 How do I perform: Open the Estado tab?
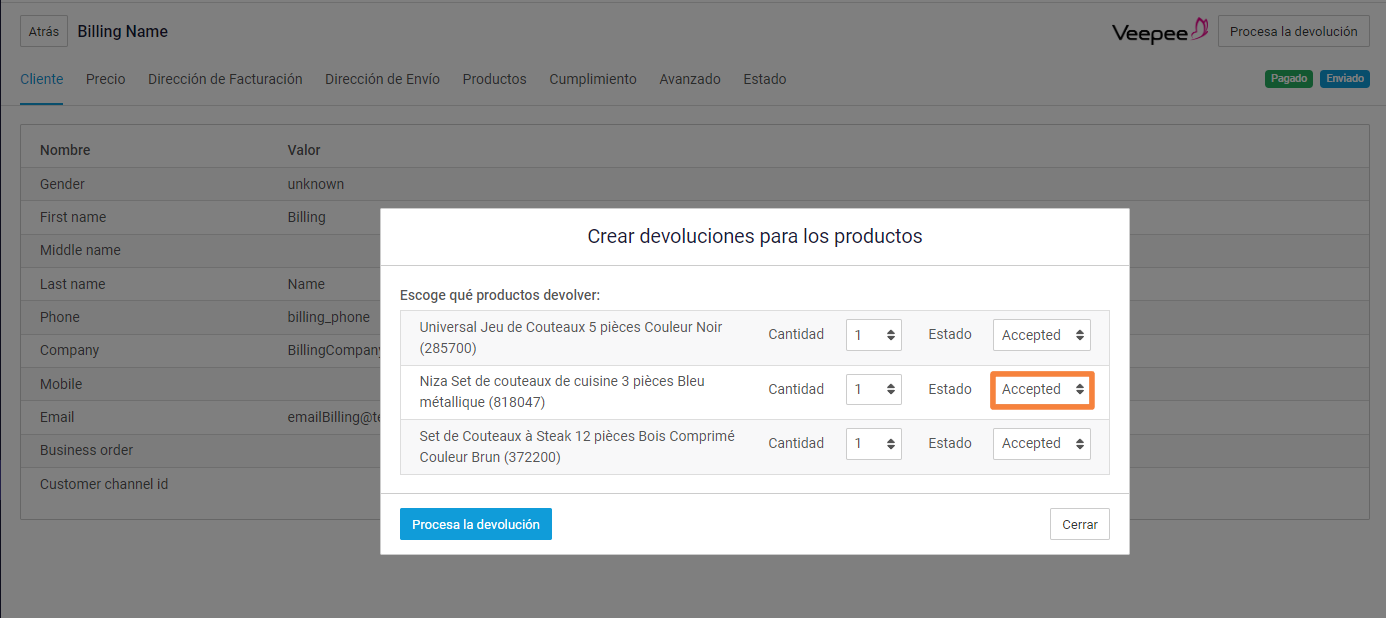[x=765, y=79]
